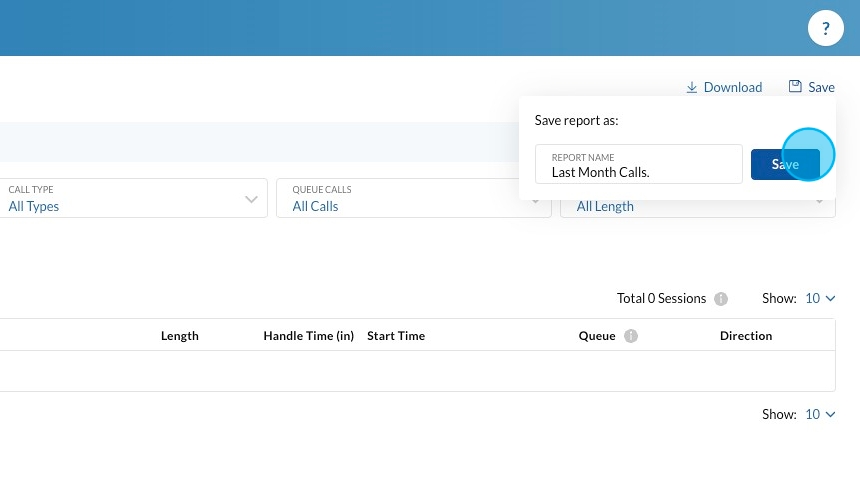
Task: Click the Download link text
Action: tap(733, 87)
